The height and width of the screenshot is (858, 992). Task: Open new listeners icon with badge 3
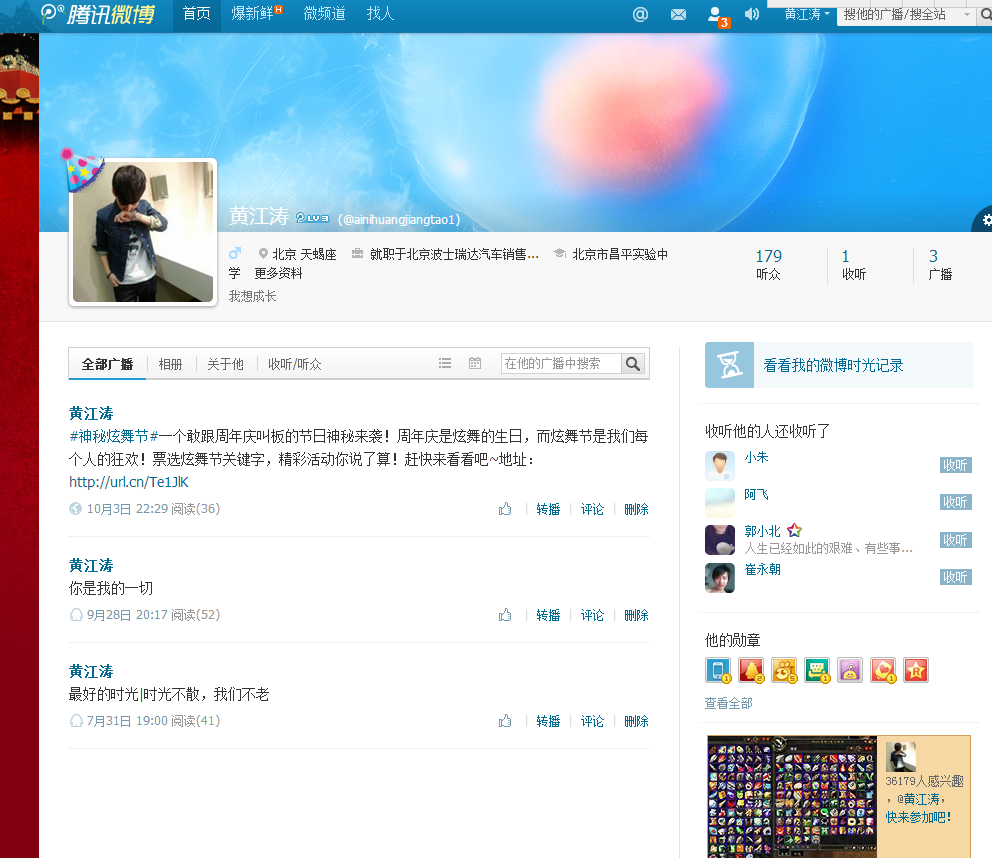pyautogui.click(x=717, y=16)
